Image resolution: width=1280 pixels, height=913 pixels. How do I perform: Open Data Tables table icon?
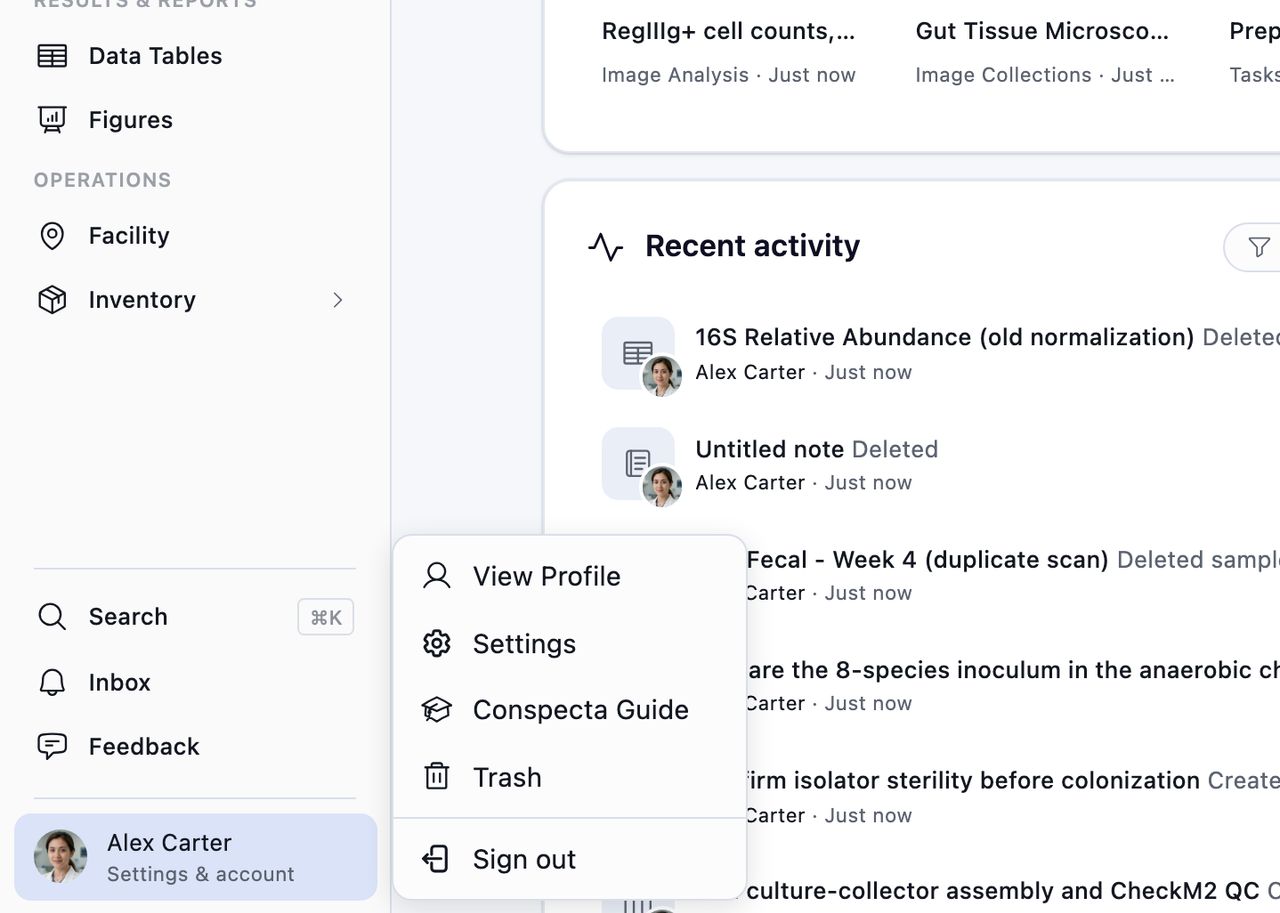click(x=52, y=56)
